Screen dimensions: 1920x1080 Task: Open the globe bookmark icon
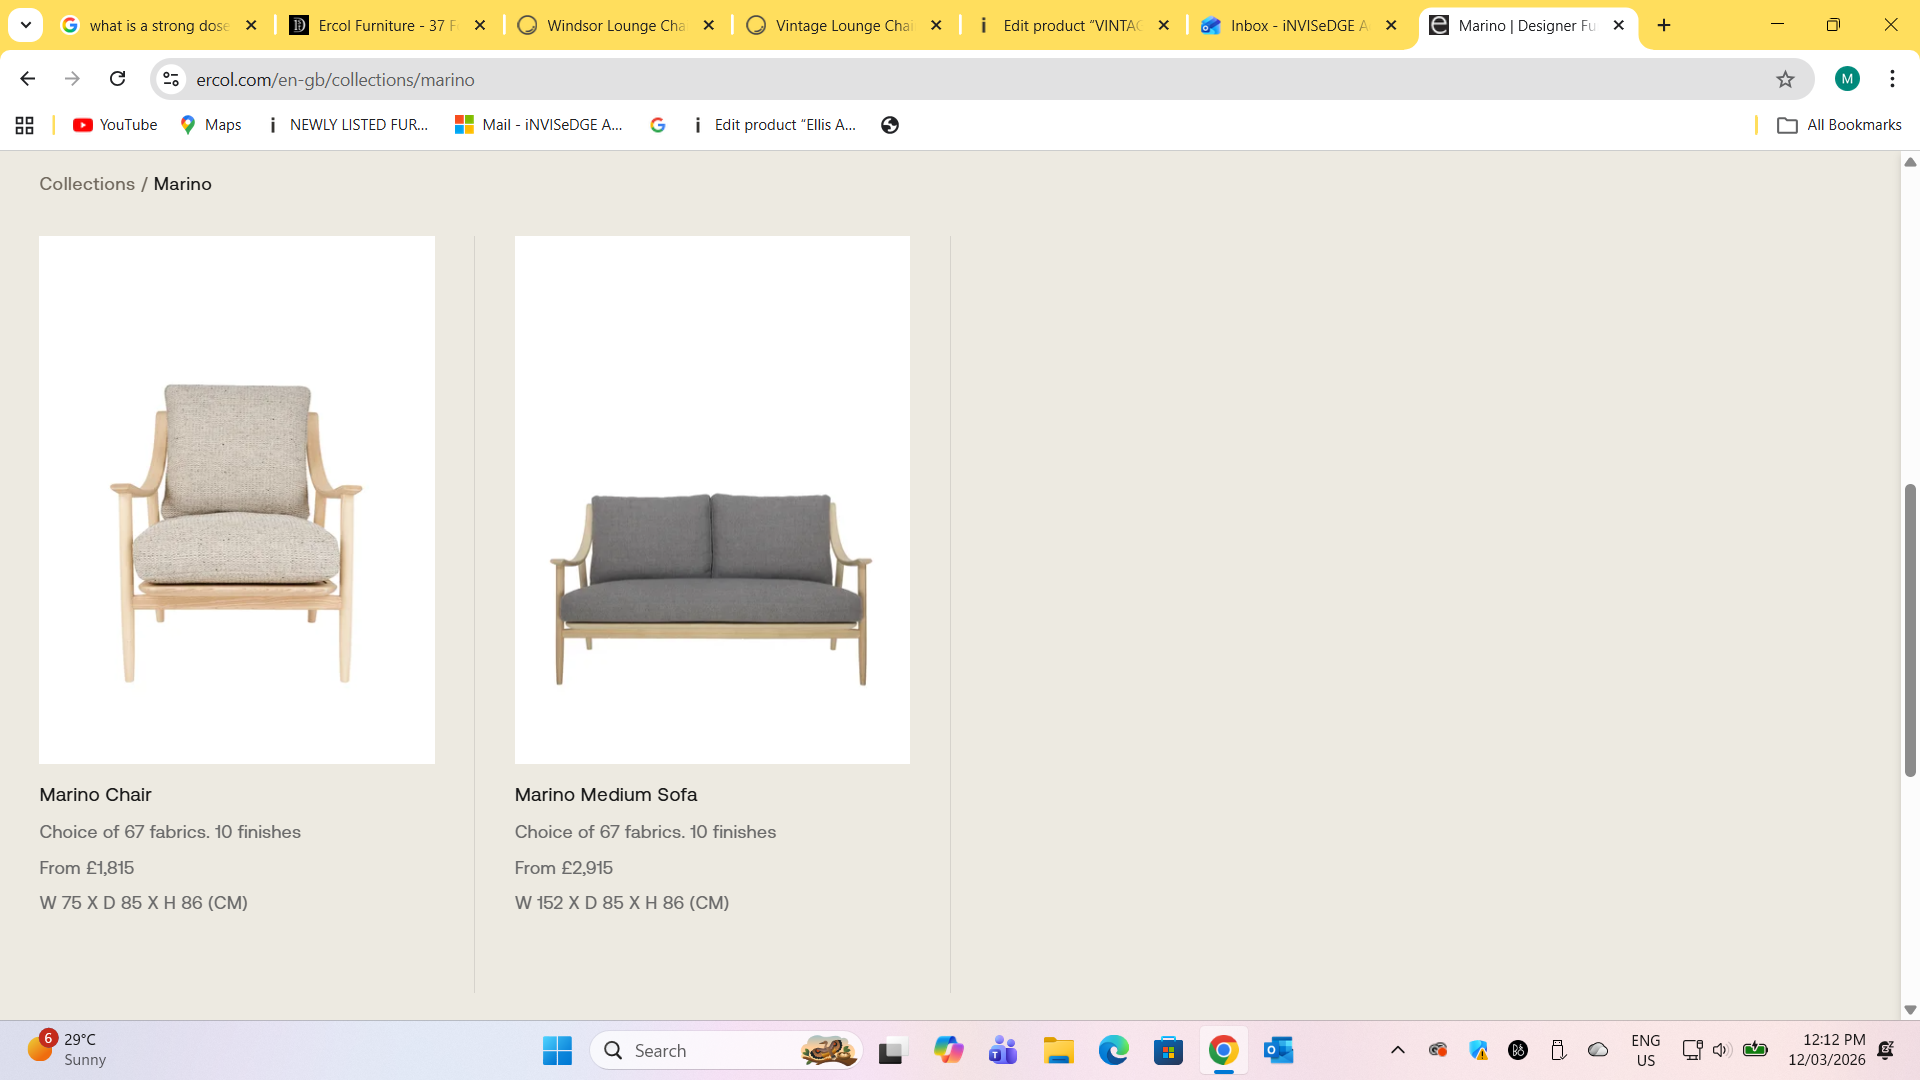click(890, 125)
